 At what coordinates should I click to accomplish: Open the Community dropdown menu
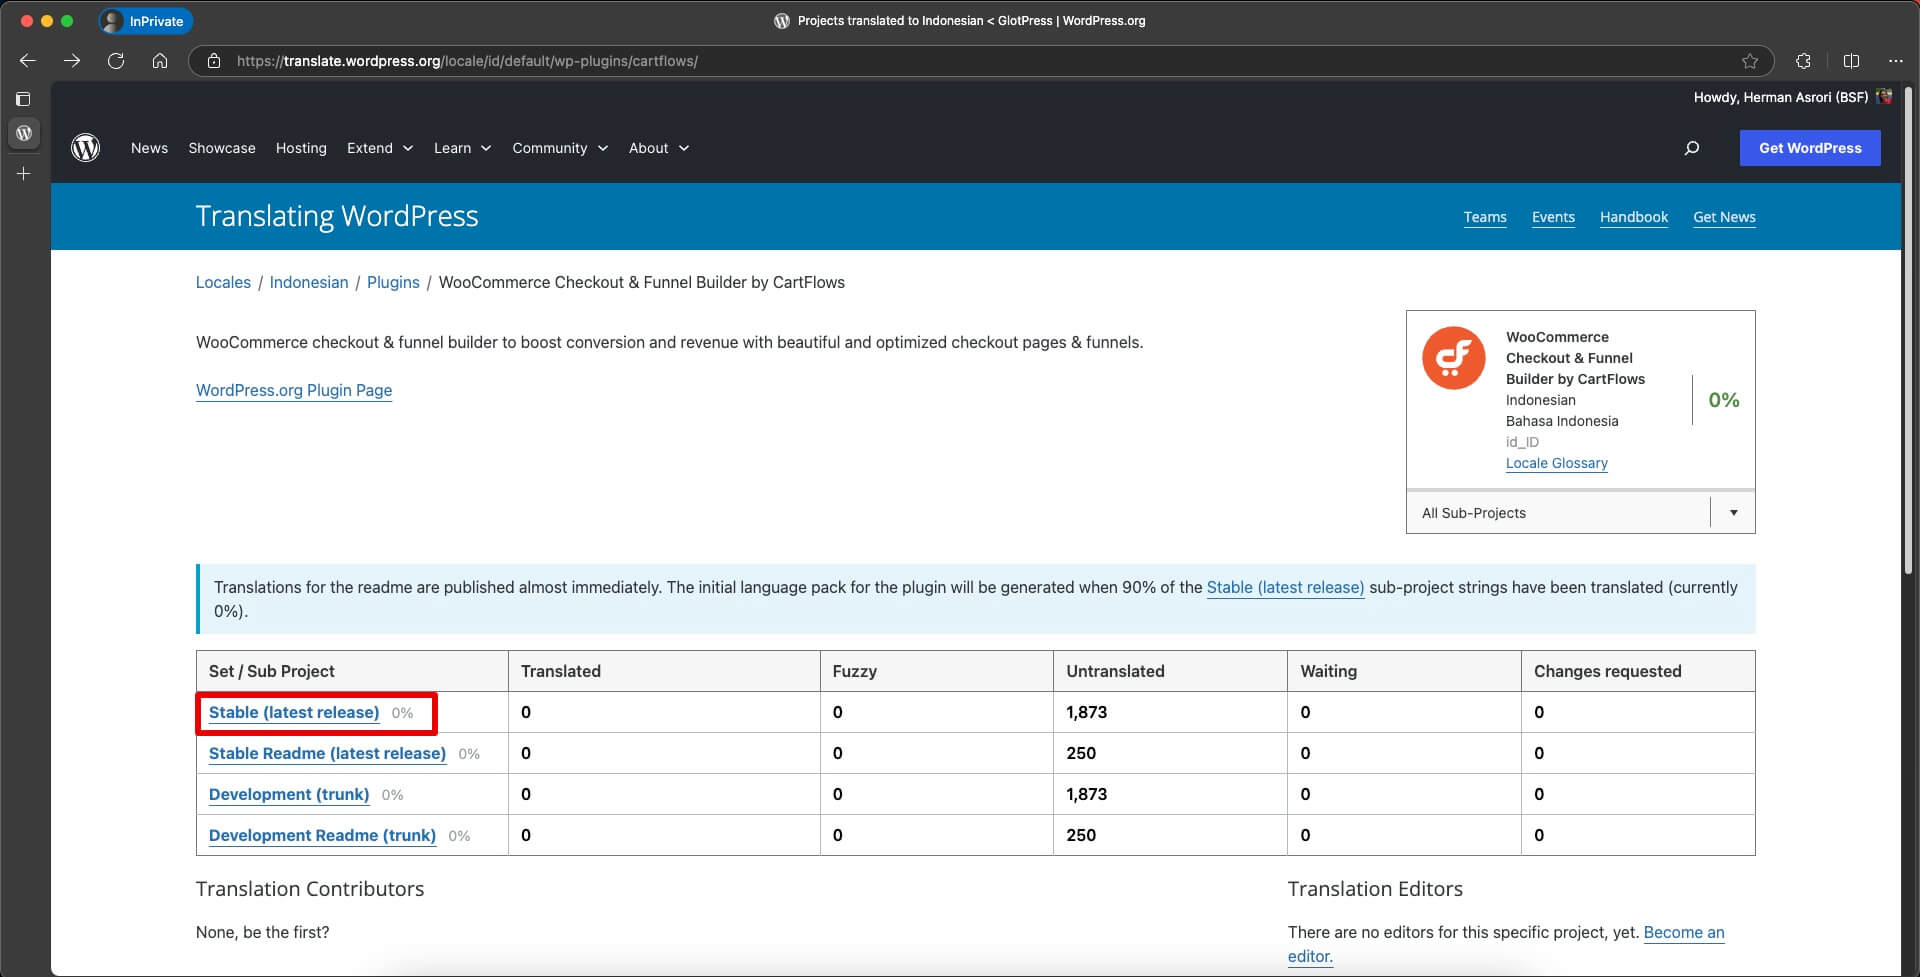(x=559, y=148)
